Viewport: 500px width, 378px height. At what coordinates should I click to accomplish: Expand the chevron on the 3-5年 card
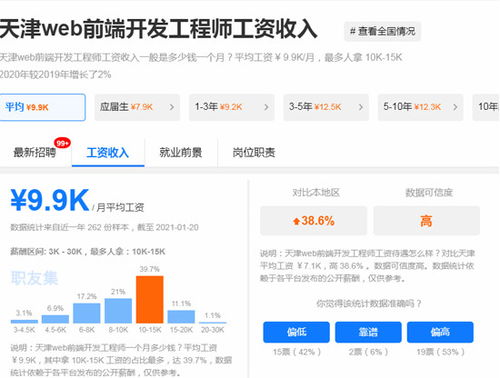[361, 107]
